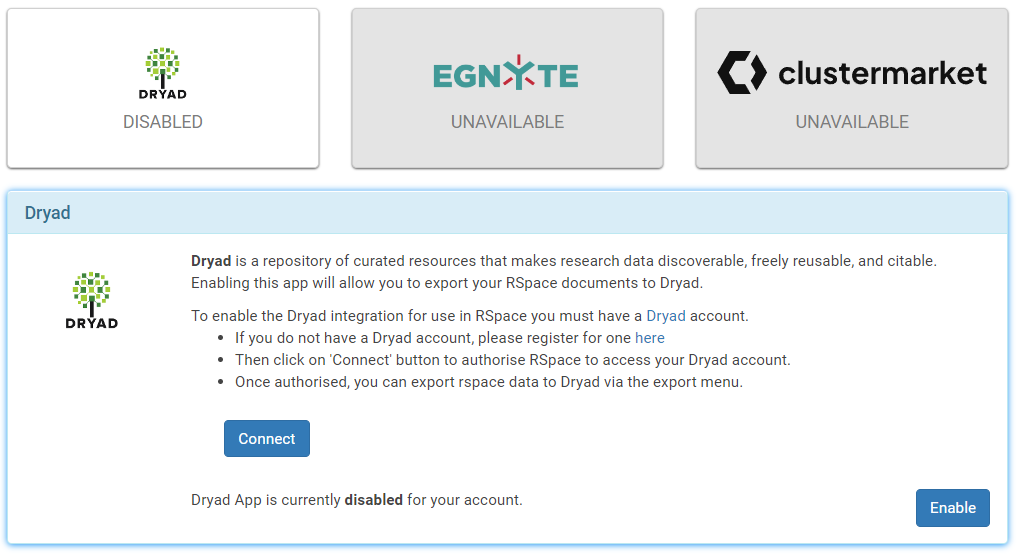The height and width of the screenshot is (554, 1017).
Task: Click the Connect button
Action: pos(267,439)
